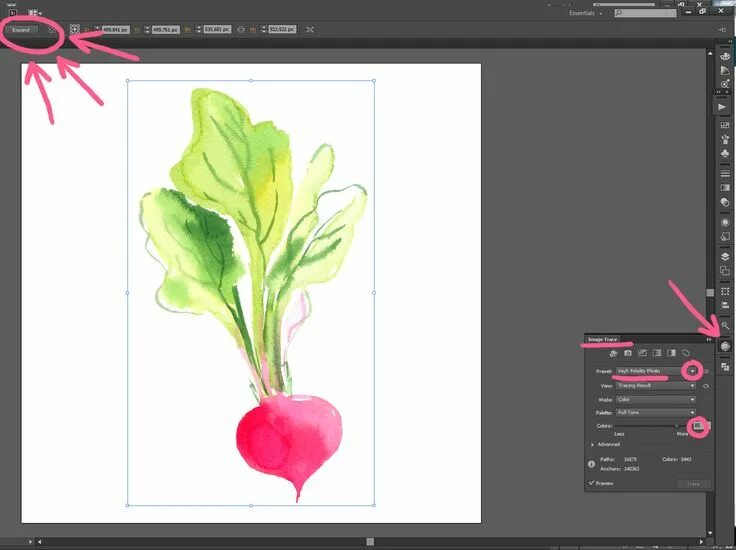Open the Layers panel dock icon
This screenshot has width=736, height=550.
[725, 257]
